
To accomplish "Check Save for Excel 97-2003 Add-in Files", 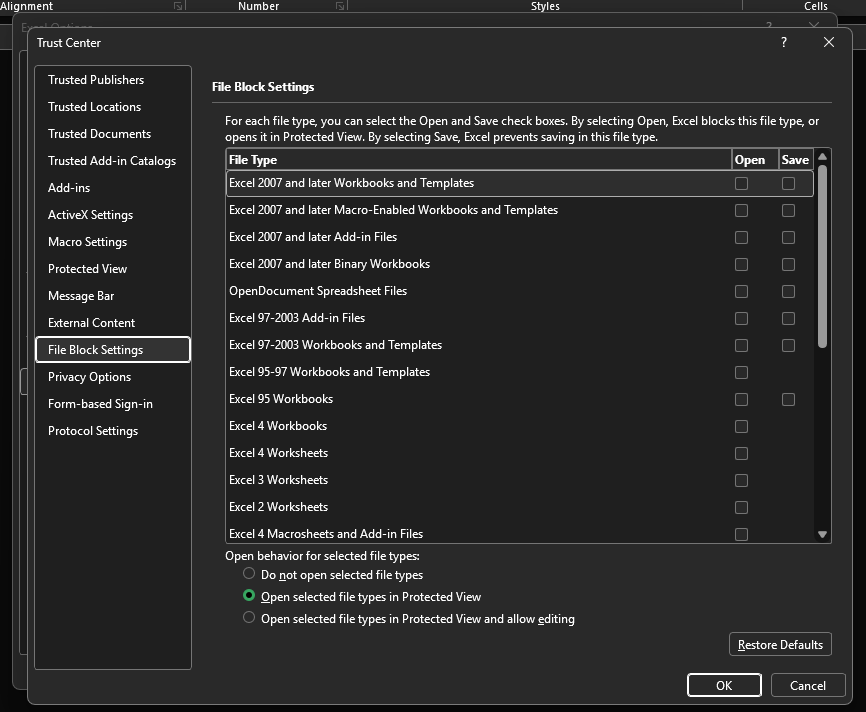I will [x=788, y=319].
